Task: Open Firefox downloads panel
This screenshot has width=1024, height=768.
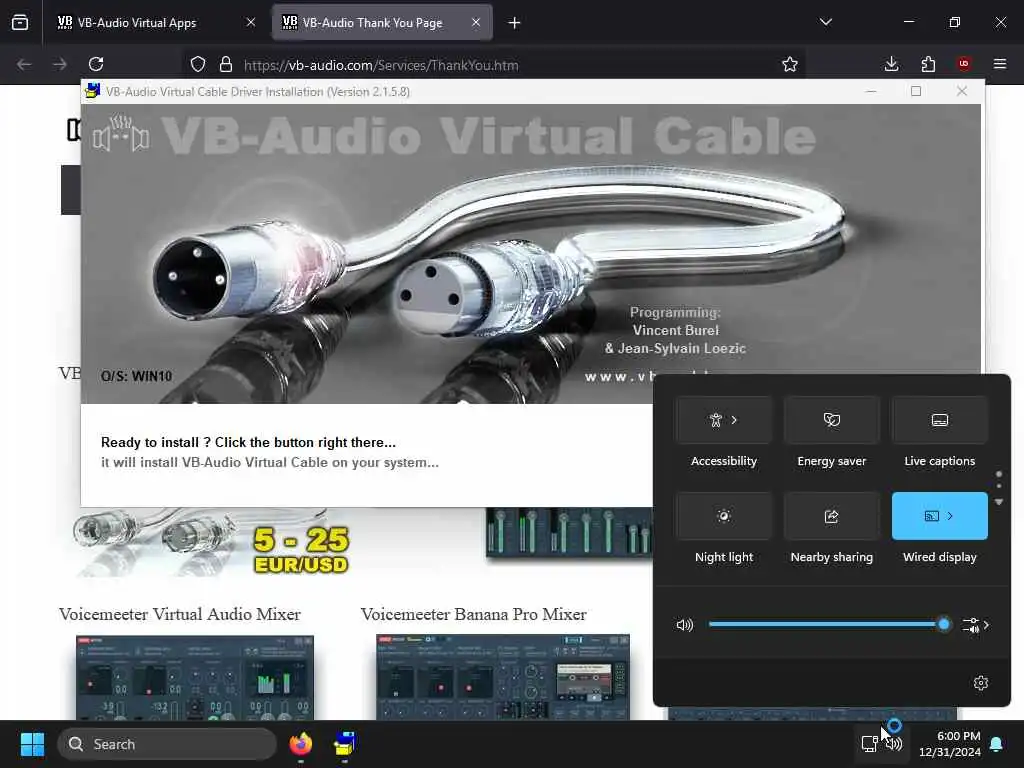Action: 891,64
